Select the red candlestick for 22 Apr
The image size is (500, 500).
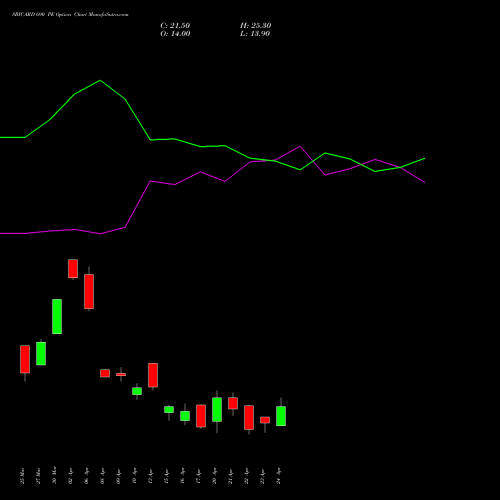pyautogui.click(x=249, y=417)
